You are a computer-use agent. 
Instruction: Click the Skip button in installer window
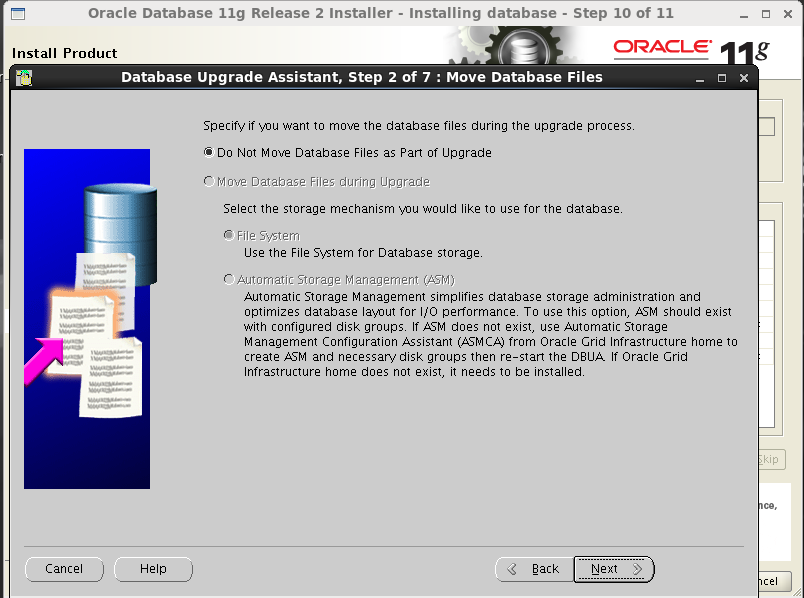pyautogui.click(x=772, y=459)
